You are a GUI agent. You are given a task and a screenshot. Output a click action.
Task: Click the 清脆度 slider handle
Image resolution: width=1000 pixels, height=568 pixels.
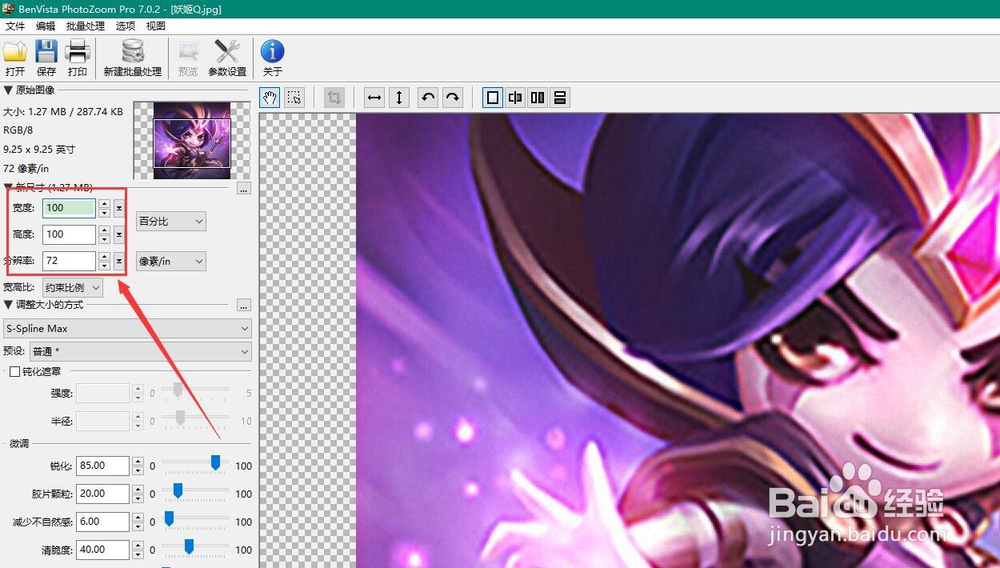[x=189, y=546]
